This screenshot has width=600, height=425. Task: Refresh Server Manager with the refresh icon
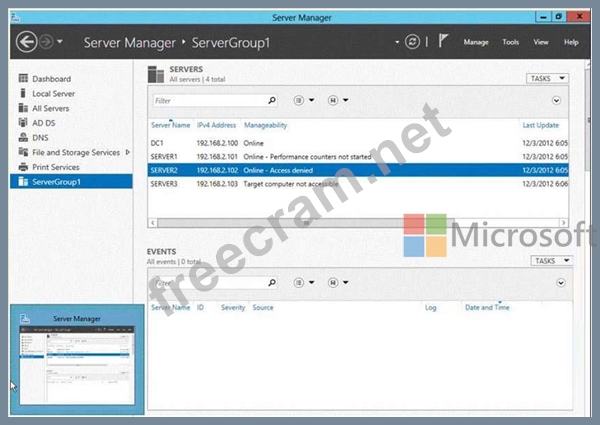click(412, 41)
